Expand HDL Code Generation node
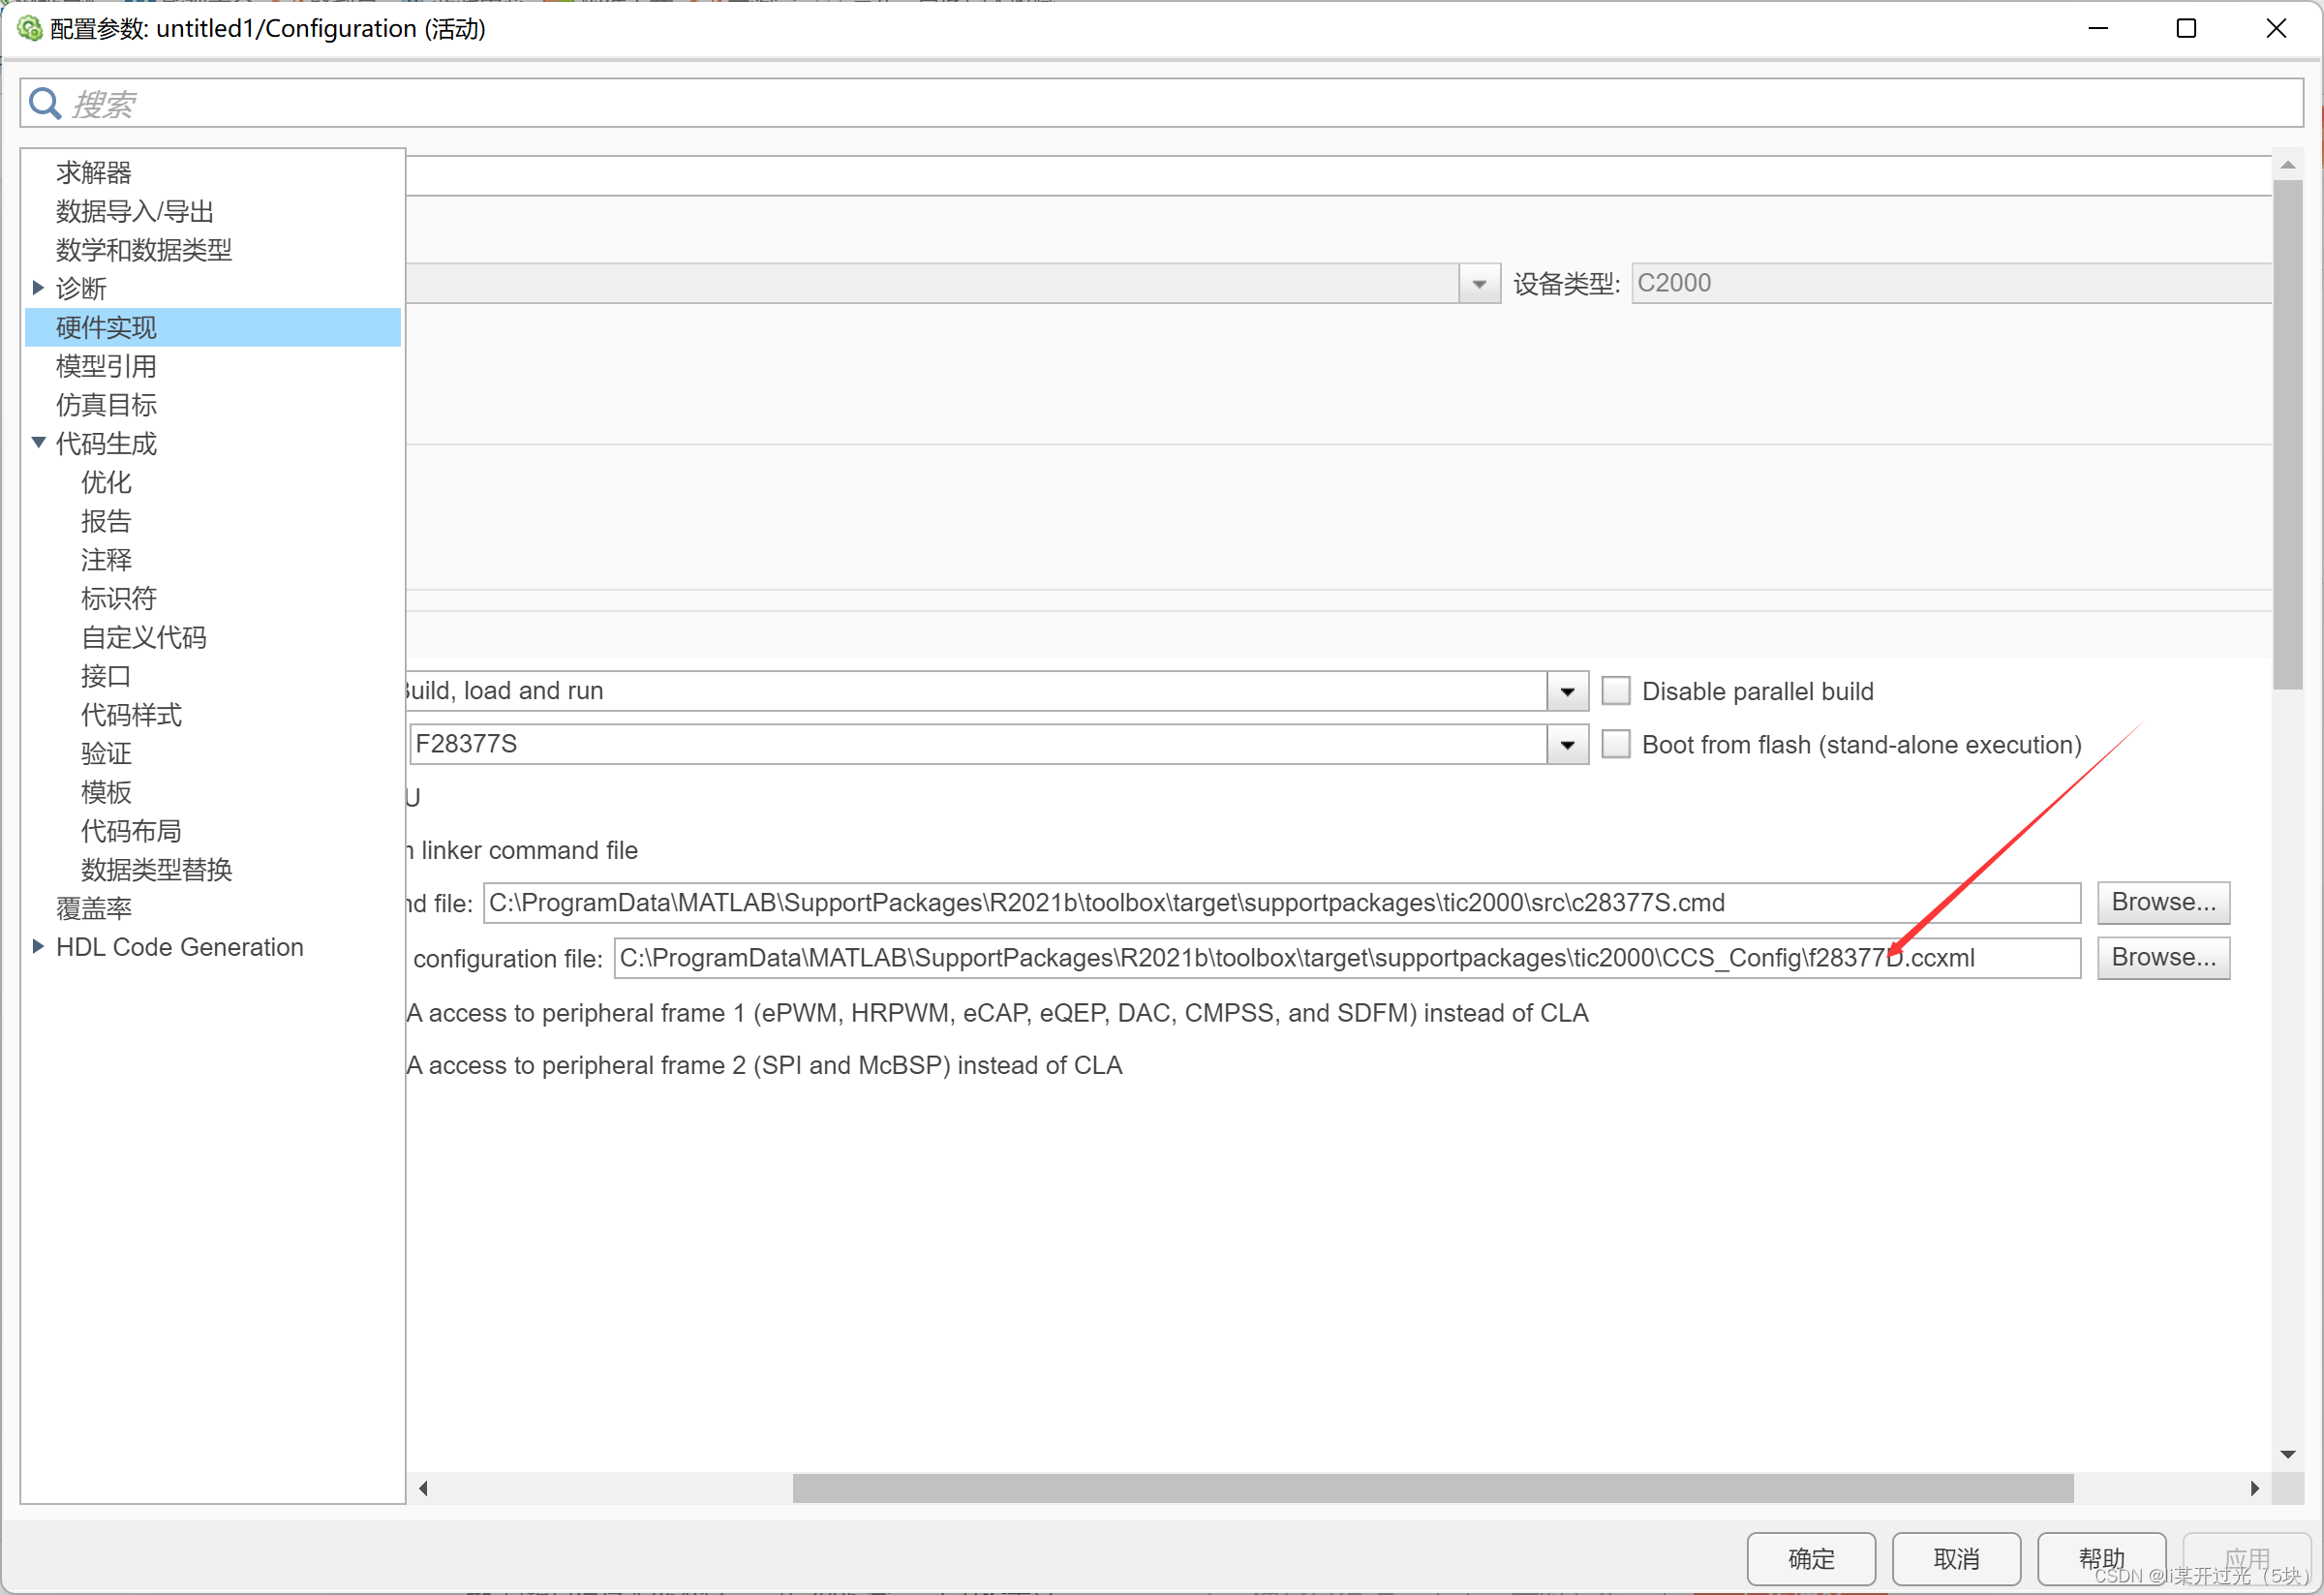Image resolution: width=2324 pixels, height=1595 pixels. (x=38, y=947)
